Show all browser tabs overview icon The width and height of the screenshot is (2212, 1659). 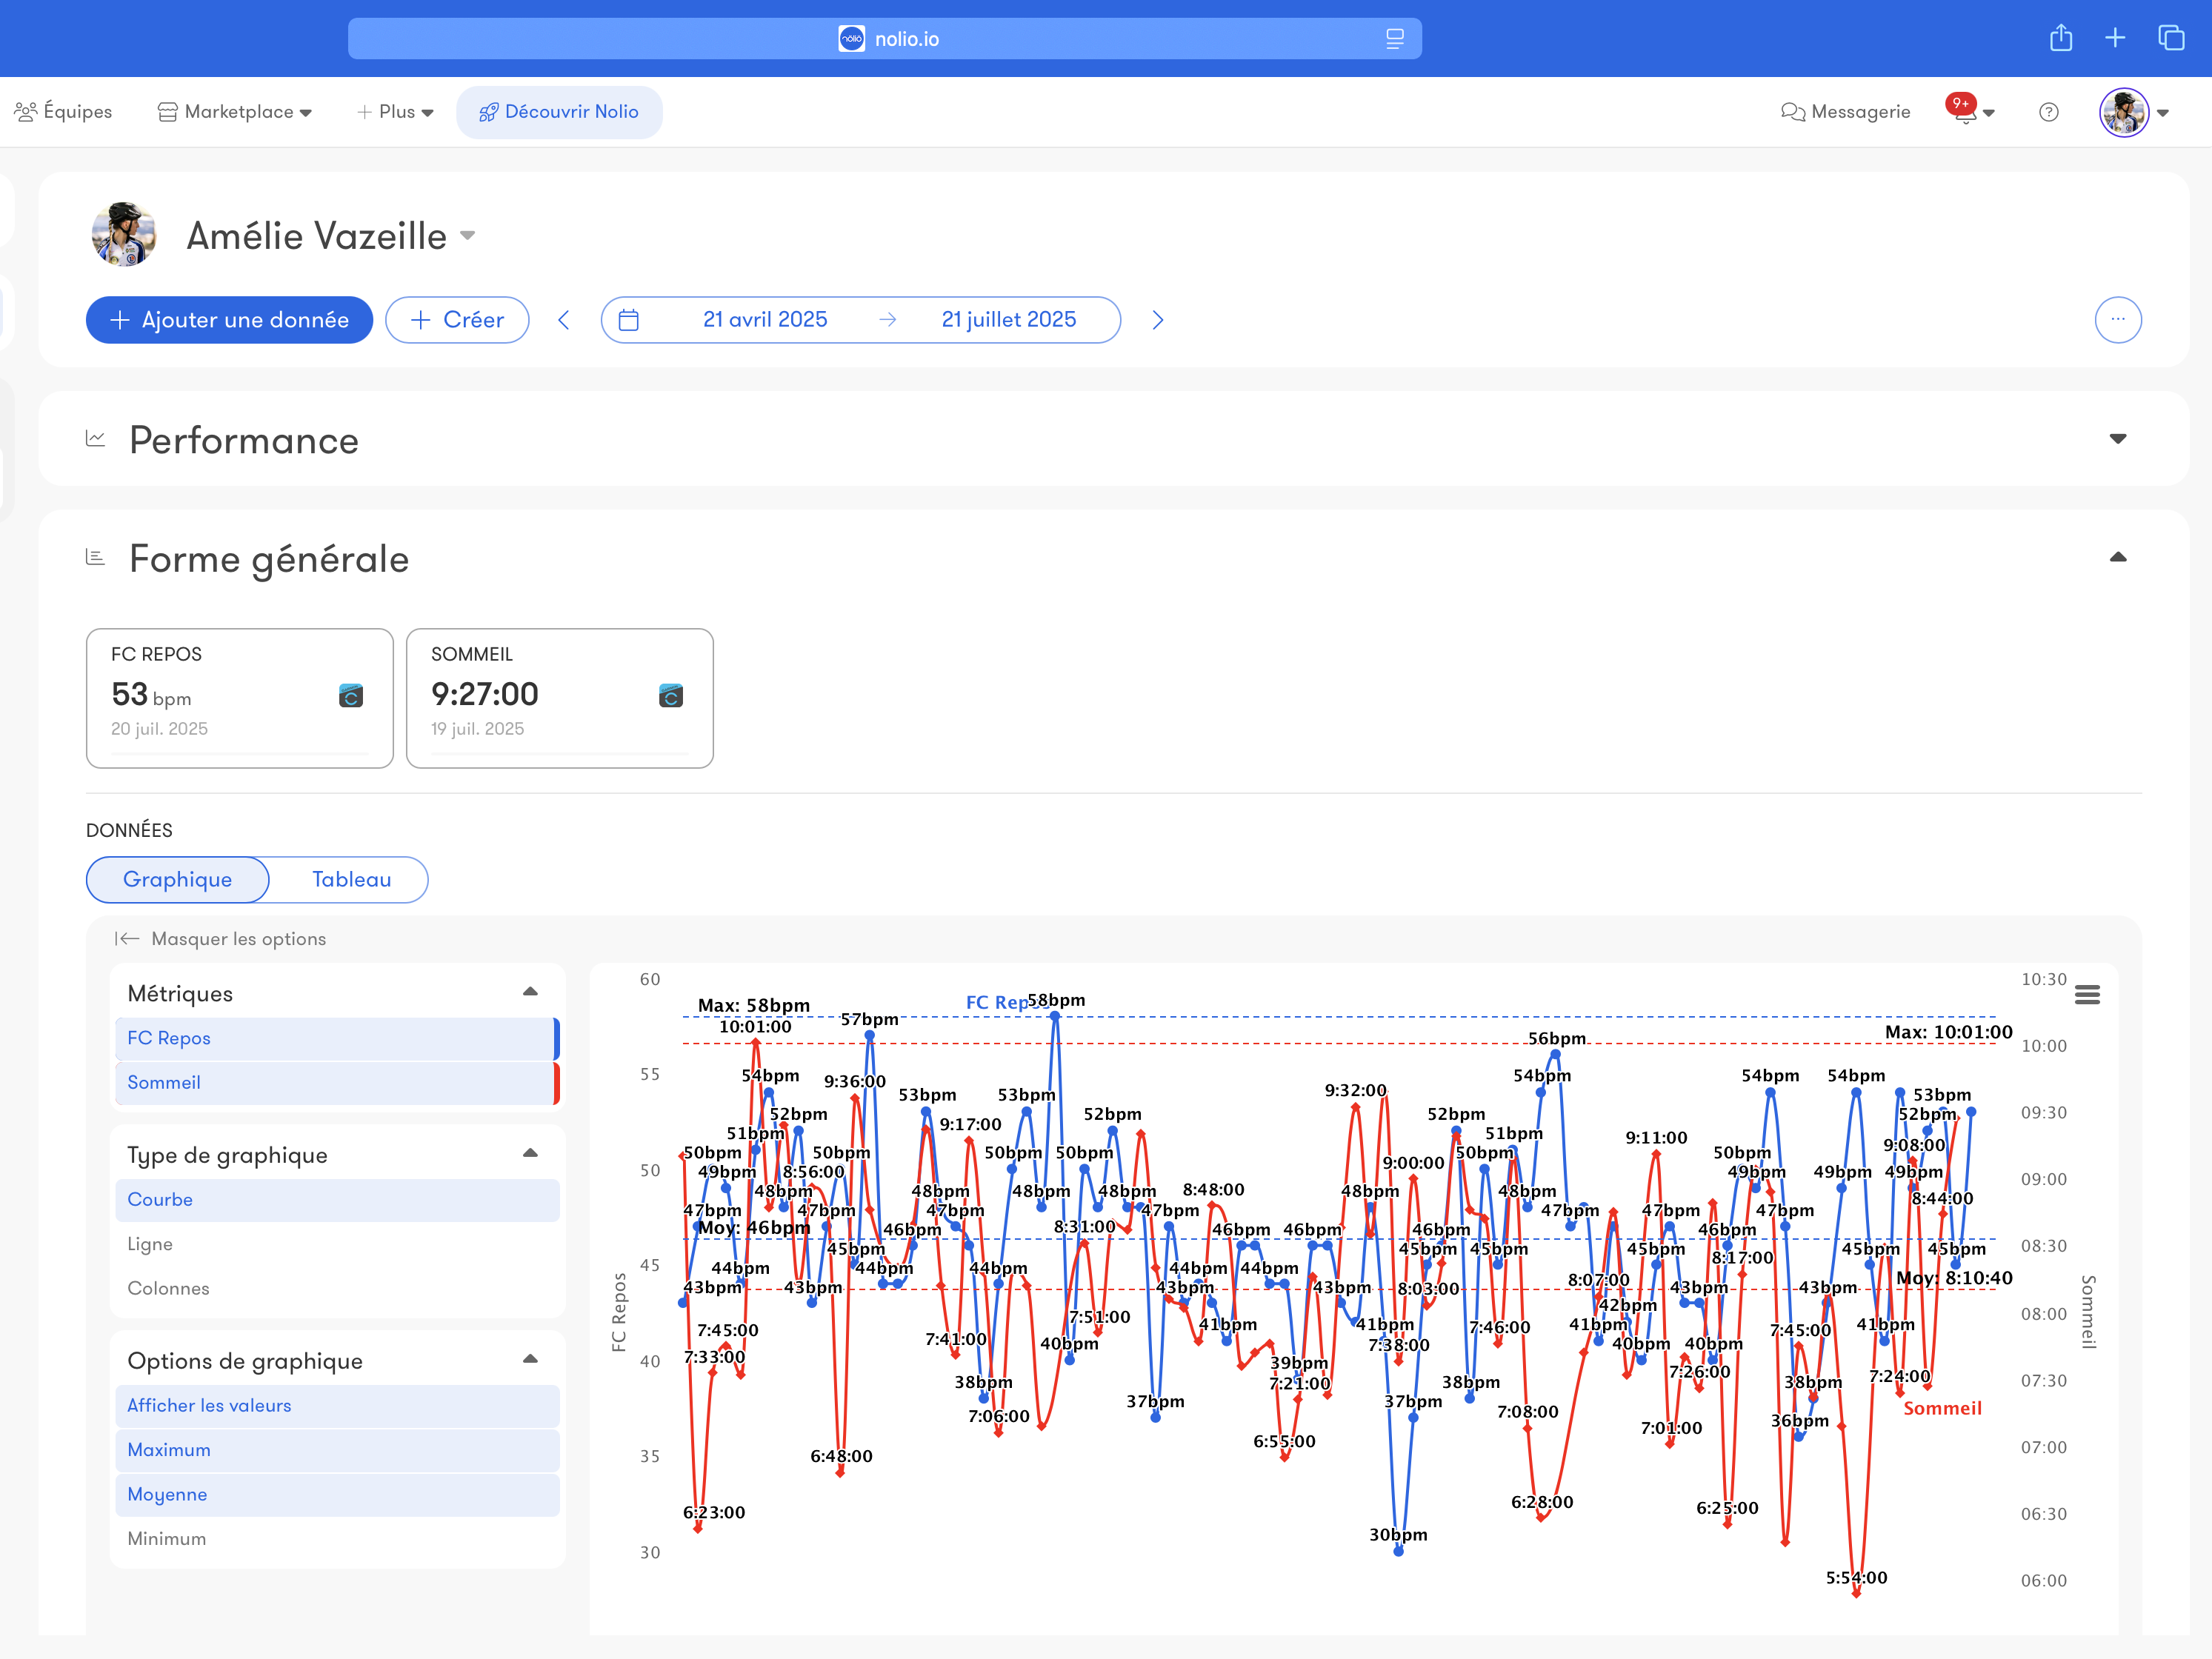[2170, 38]
